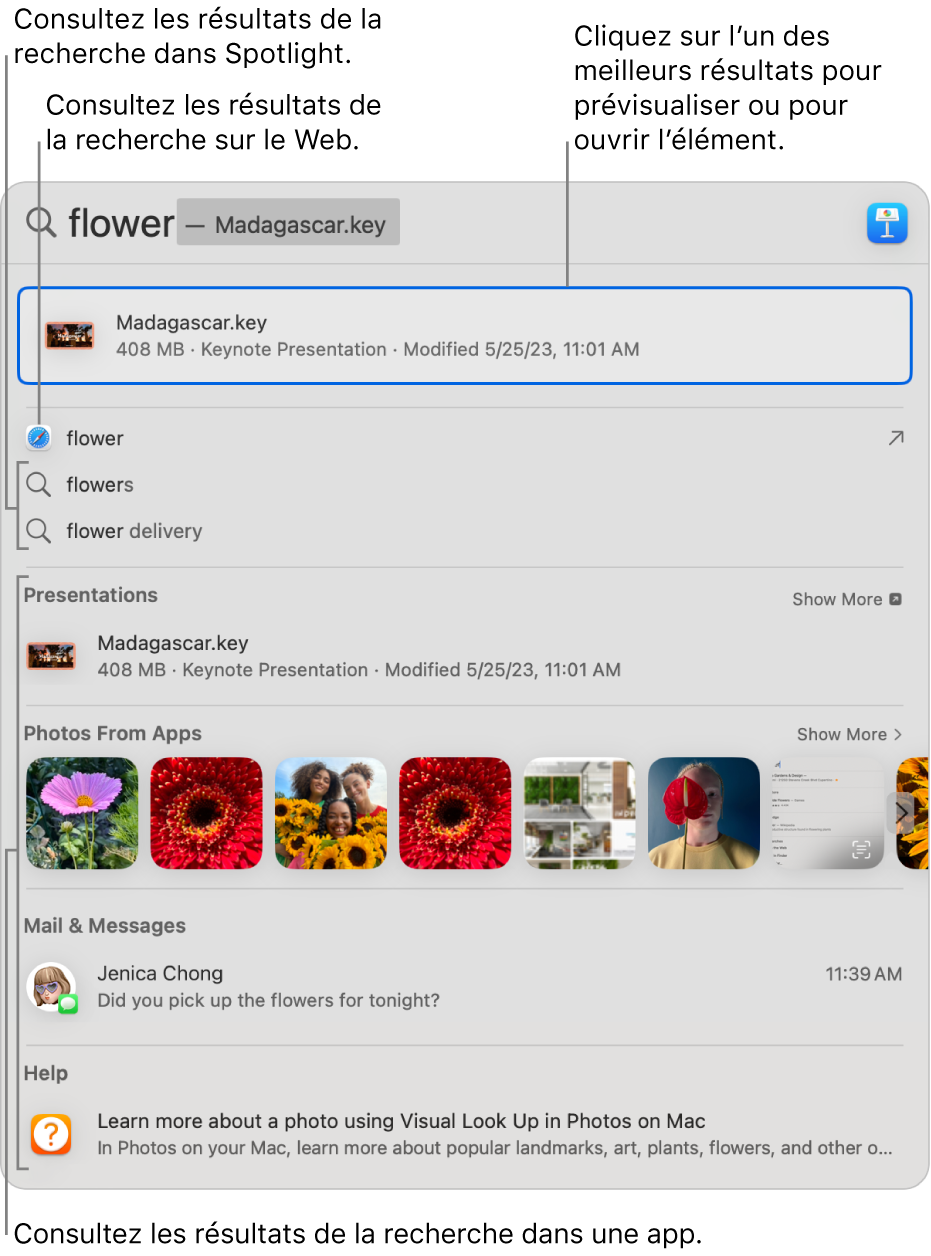The height and width of the screenshot is (1256, 931).
Task: Click the magnifier icon next to flowers suggestion
Action: [39, 485]
